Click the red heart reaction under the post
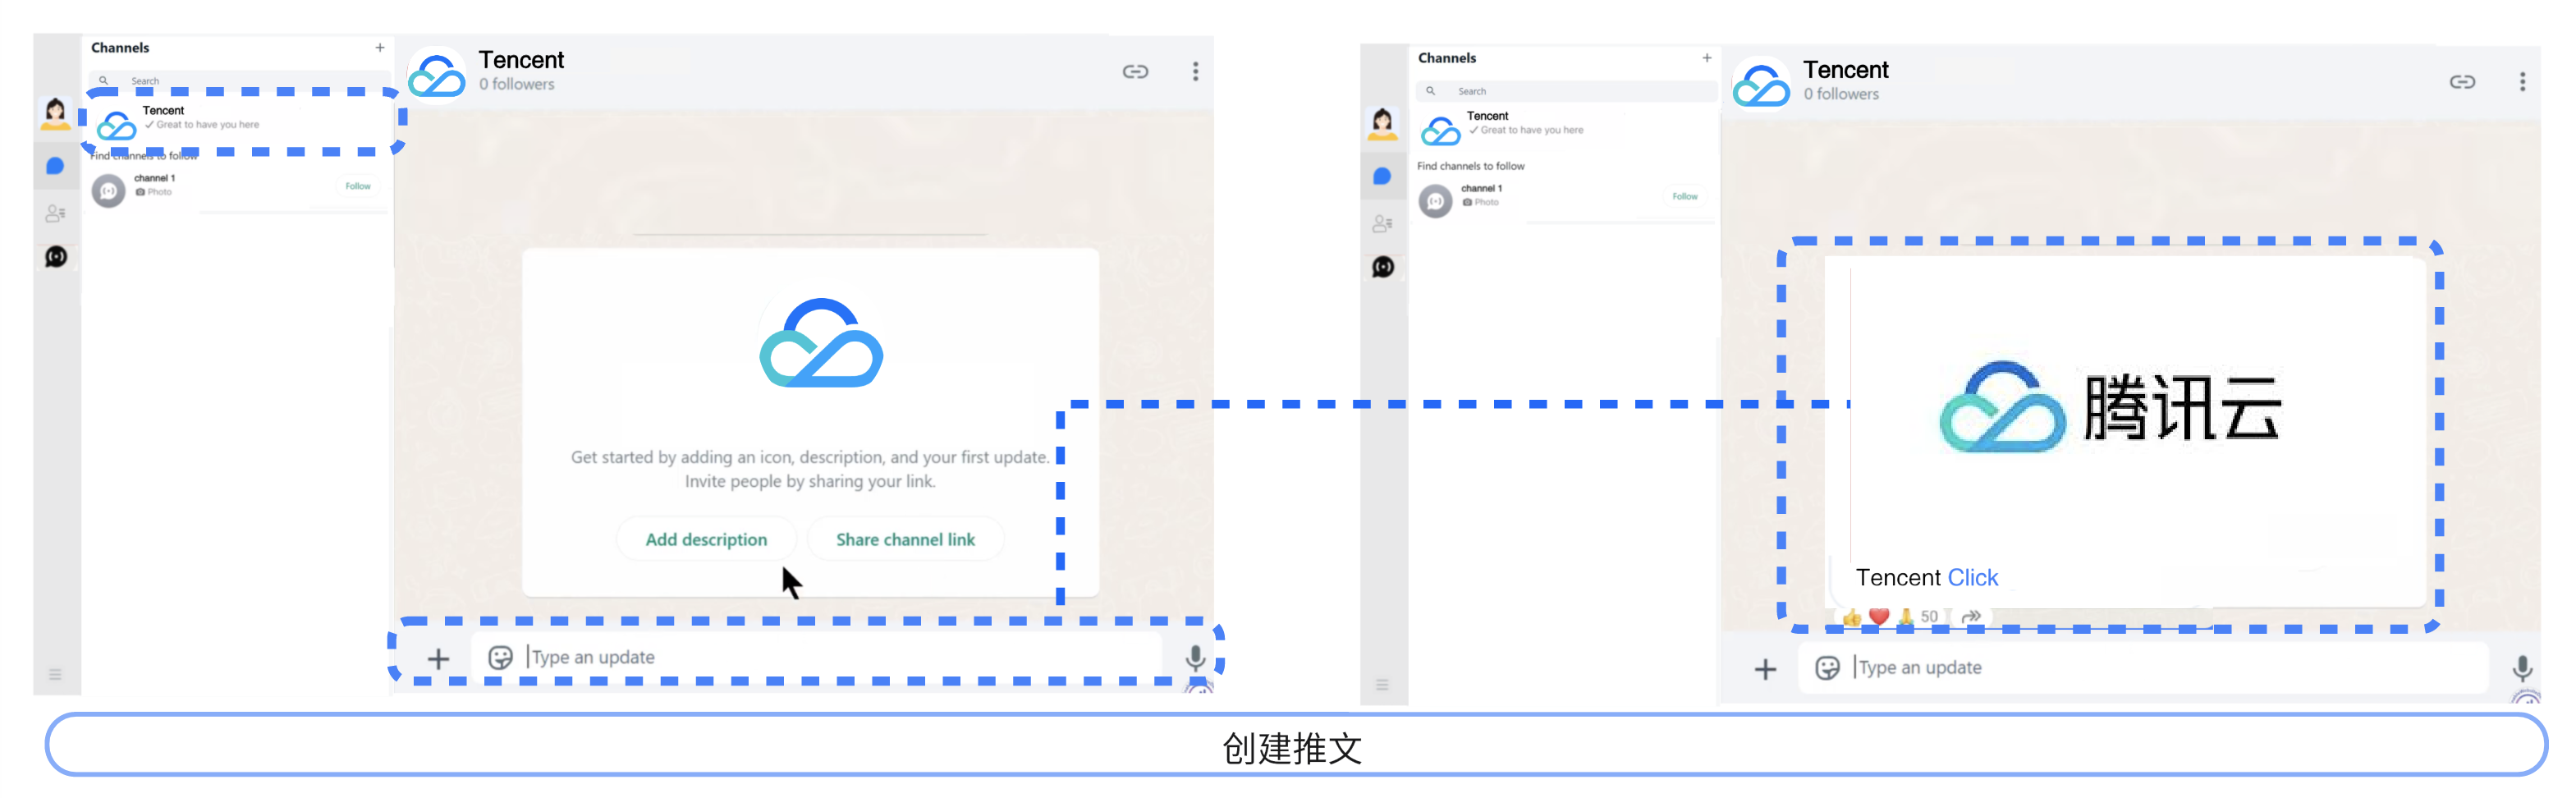Image resolution: width=2576 pixels, height=798 pixels. coord(1879,617)
